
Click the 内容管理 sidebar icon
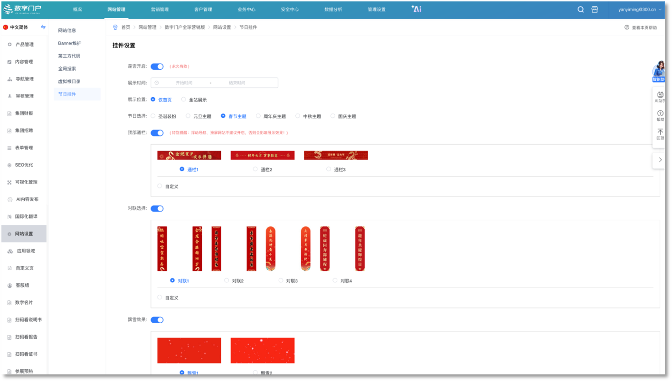9,62
